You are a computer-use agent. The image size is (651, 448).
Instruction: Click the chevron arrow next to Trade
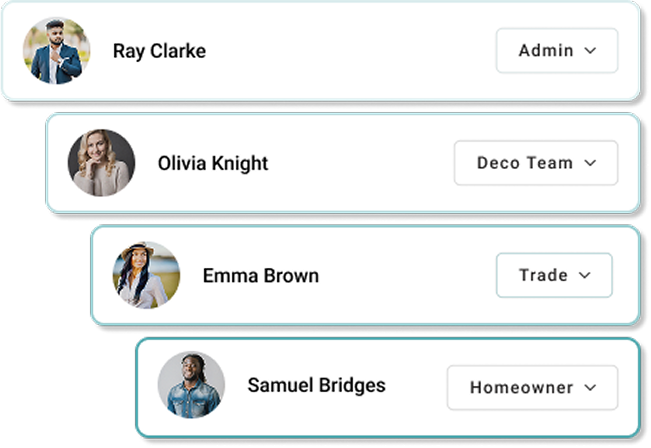click(x=585, y=275)
